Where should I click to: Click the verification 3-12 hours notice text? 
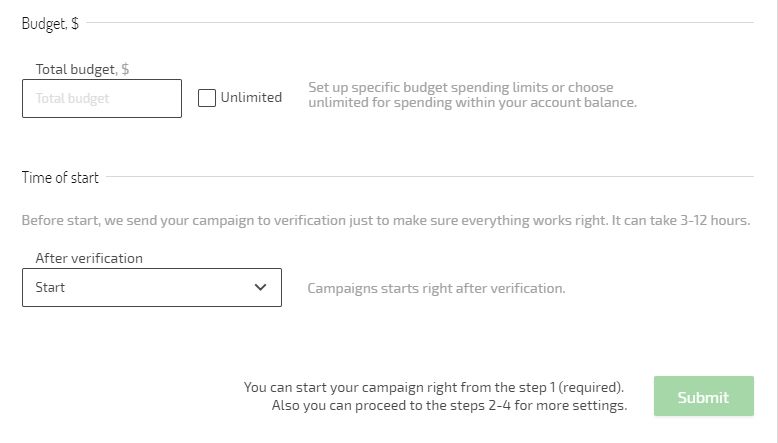coord(386,220)
